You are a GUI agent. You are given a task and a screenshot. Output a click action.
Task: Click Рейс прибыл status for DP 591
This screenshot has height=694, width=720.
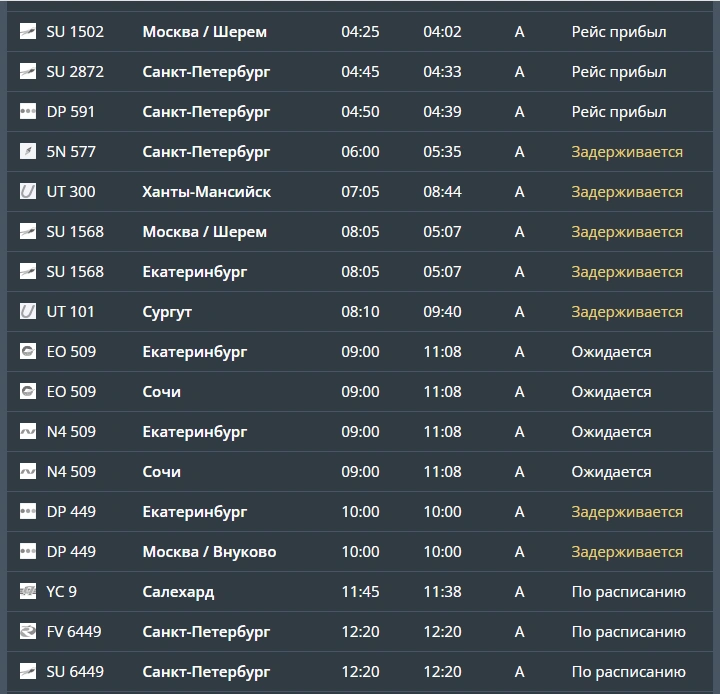619,112
